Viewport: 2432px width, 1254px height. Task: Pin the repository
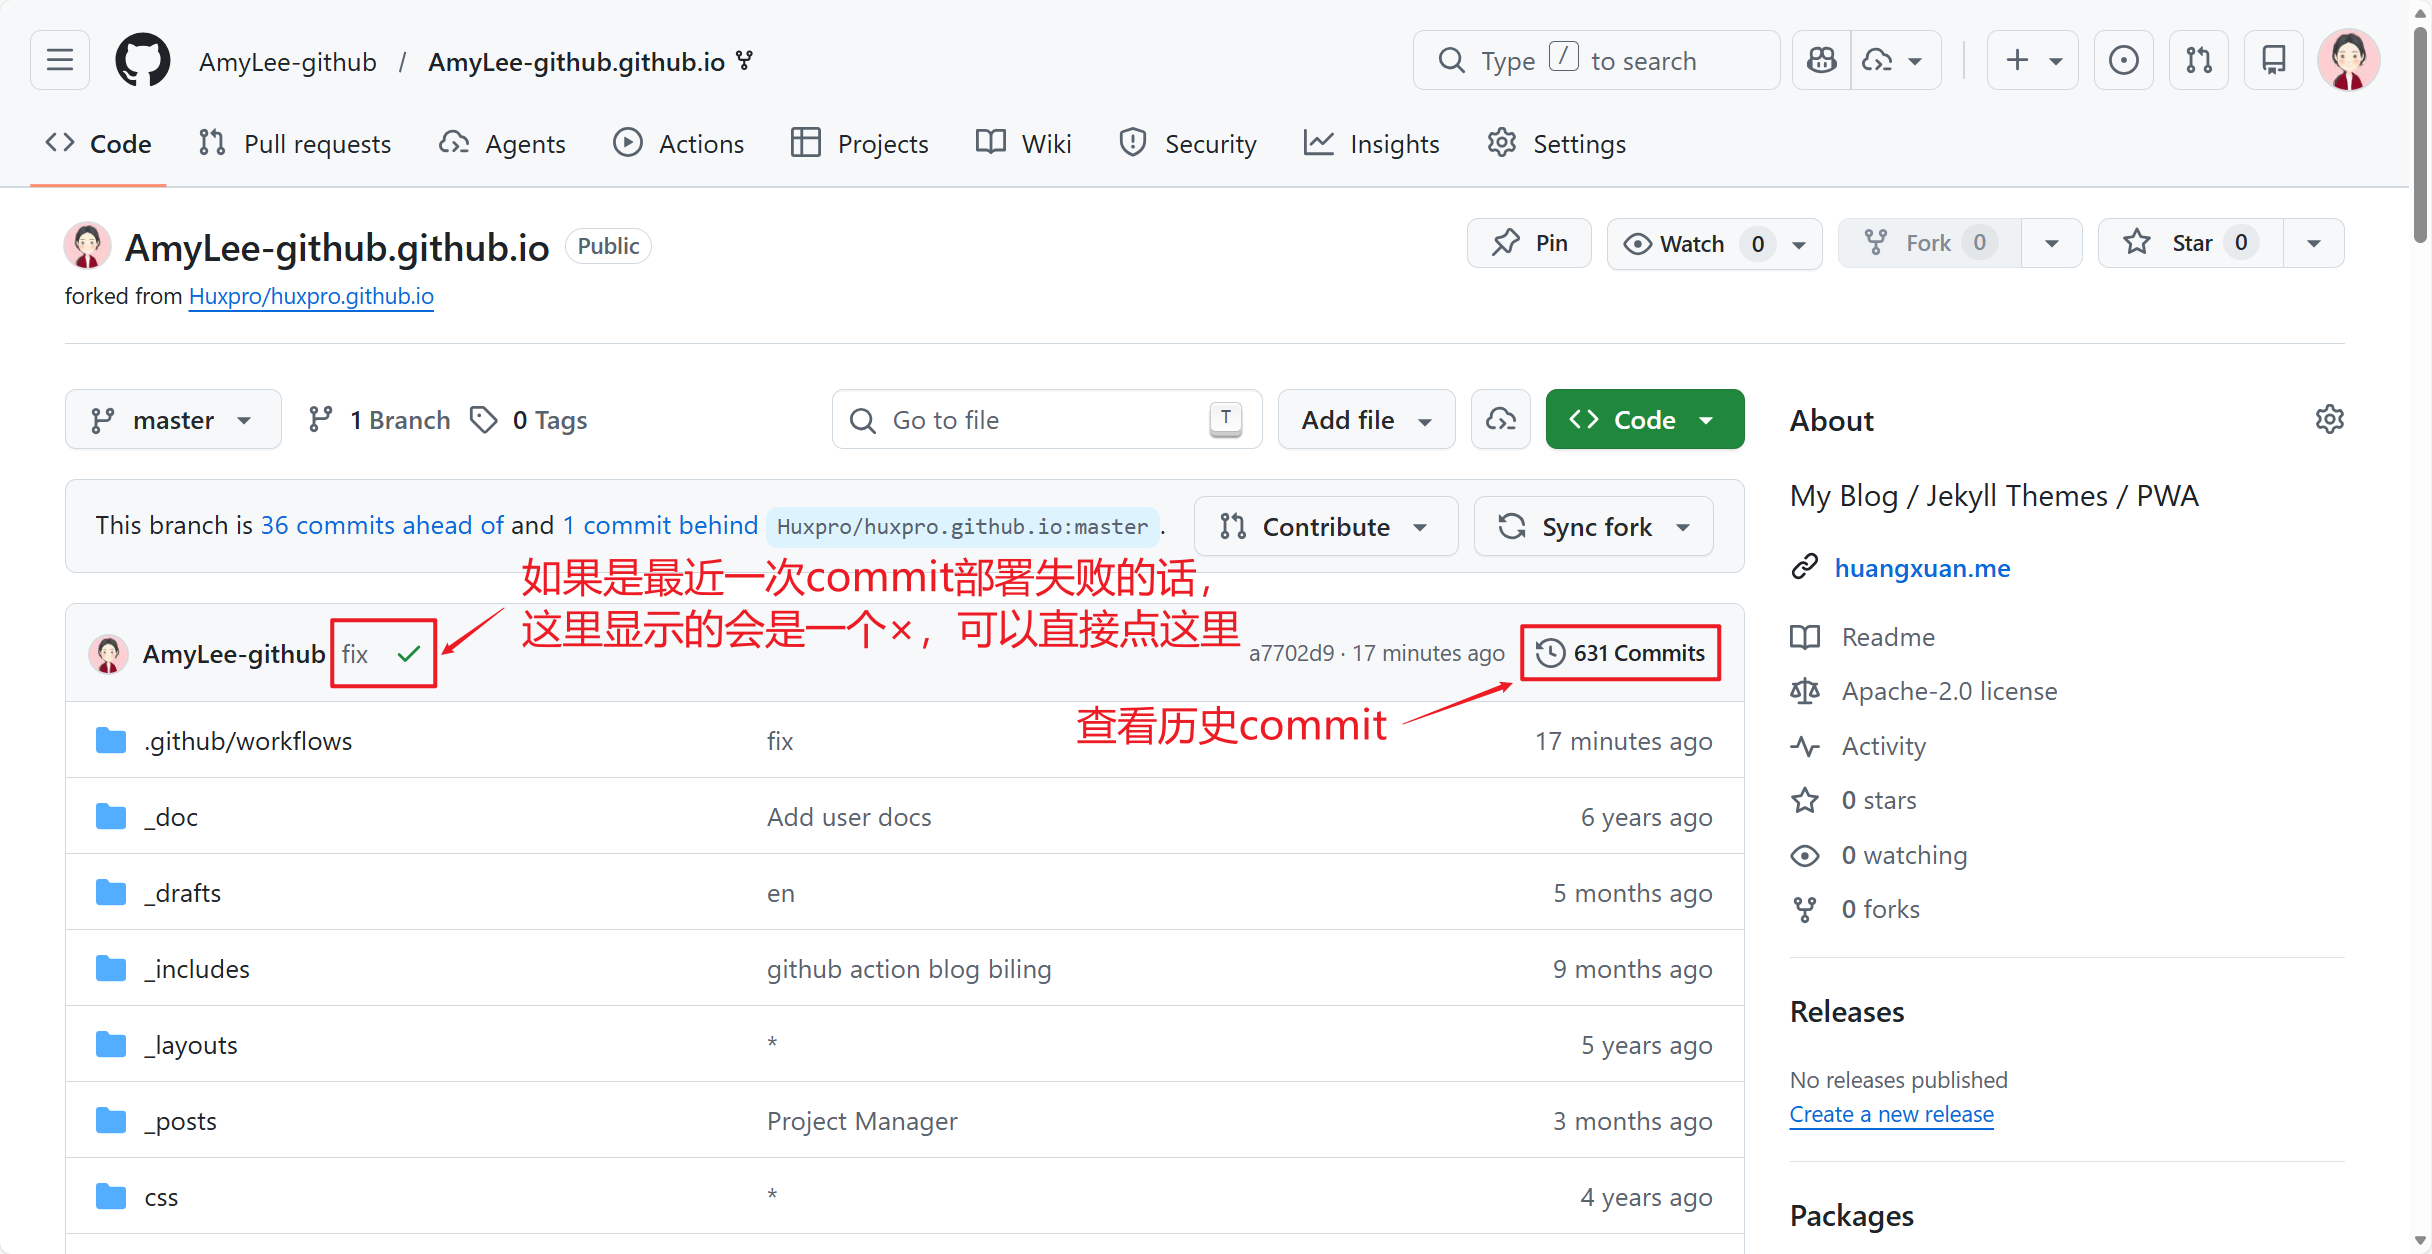(x=1529, y=242)
